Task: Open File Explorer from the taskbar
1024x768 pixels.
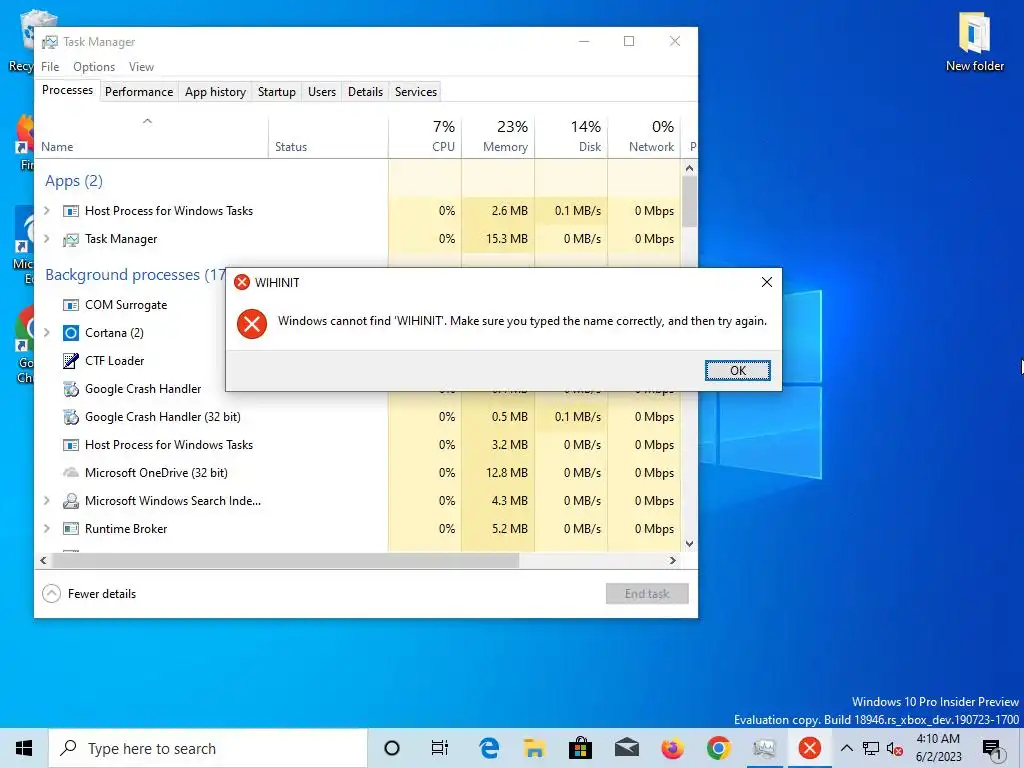Action: (x=534, y=748)
